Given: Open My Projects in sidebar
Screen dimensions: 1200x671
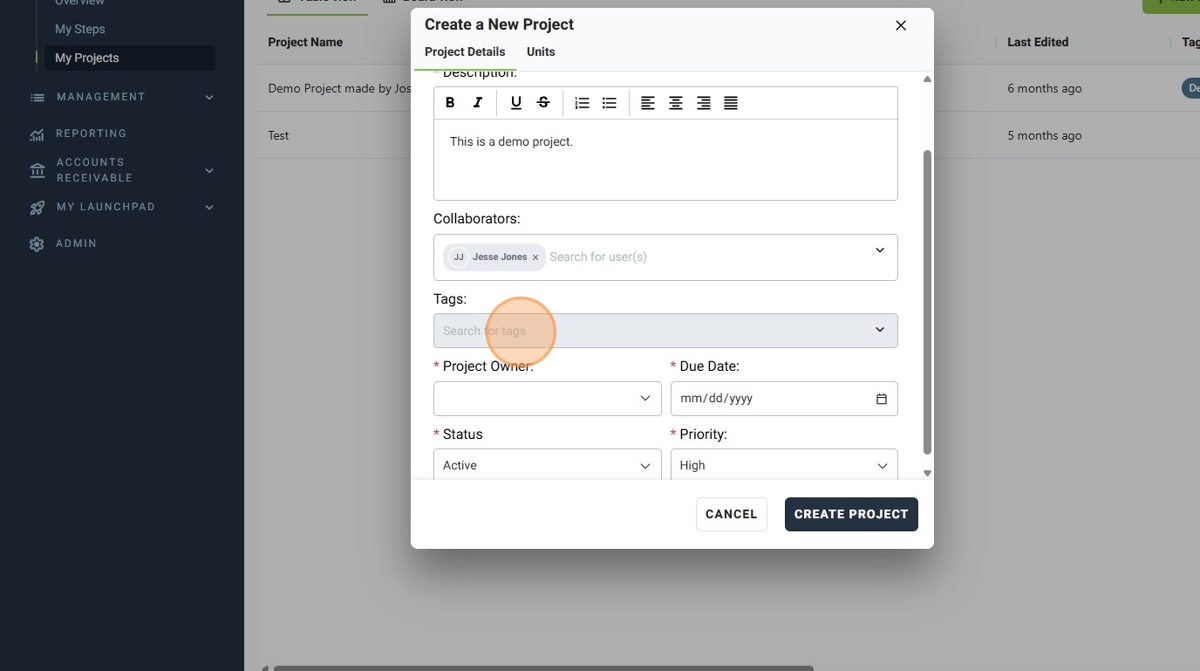Looking at the screenshot, I should [130, 58].
